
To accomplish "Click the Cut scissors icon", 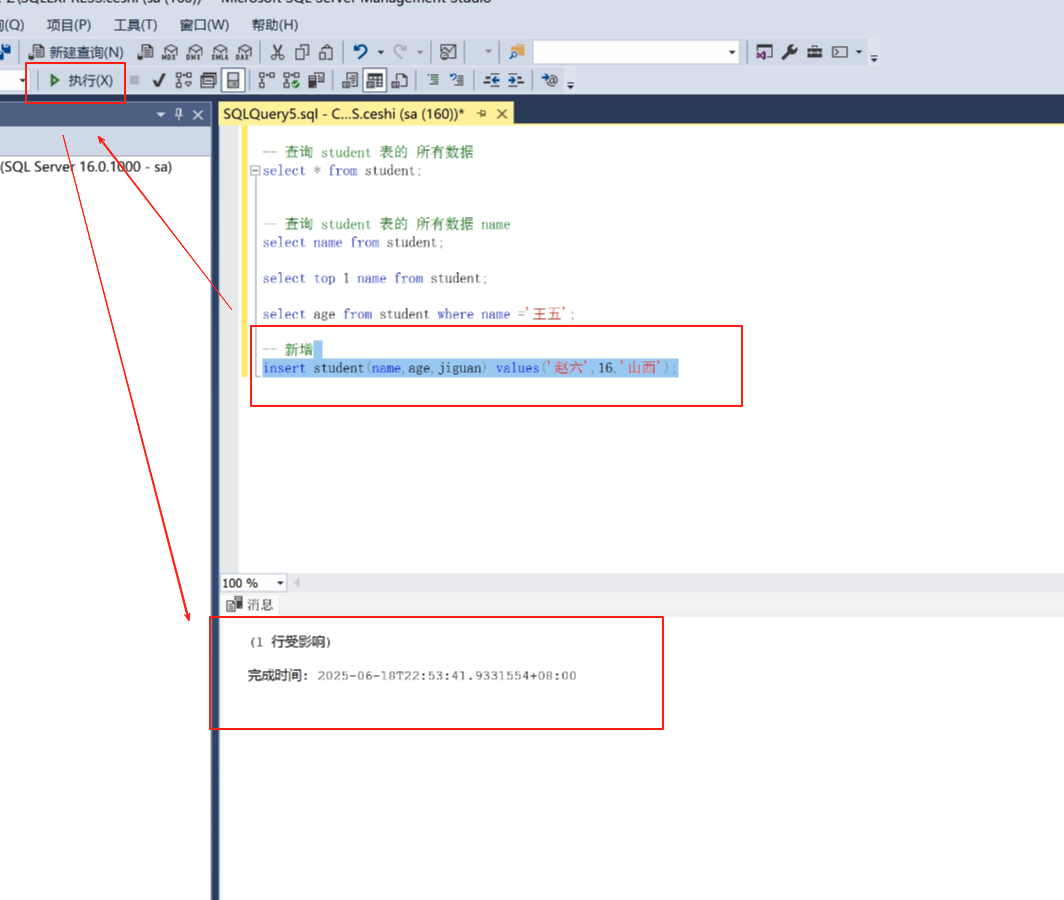I will click(x=278, y=52).
